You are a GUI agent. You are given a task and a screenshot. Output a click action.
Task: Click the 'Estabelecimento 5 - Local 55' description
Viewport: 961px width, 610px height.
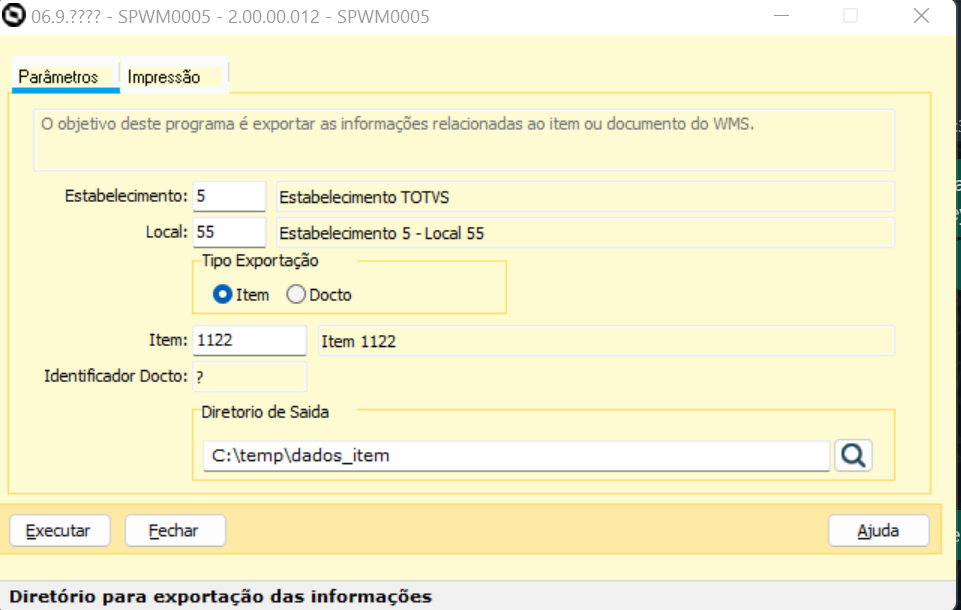coord(585,233)
